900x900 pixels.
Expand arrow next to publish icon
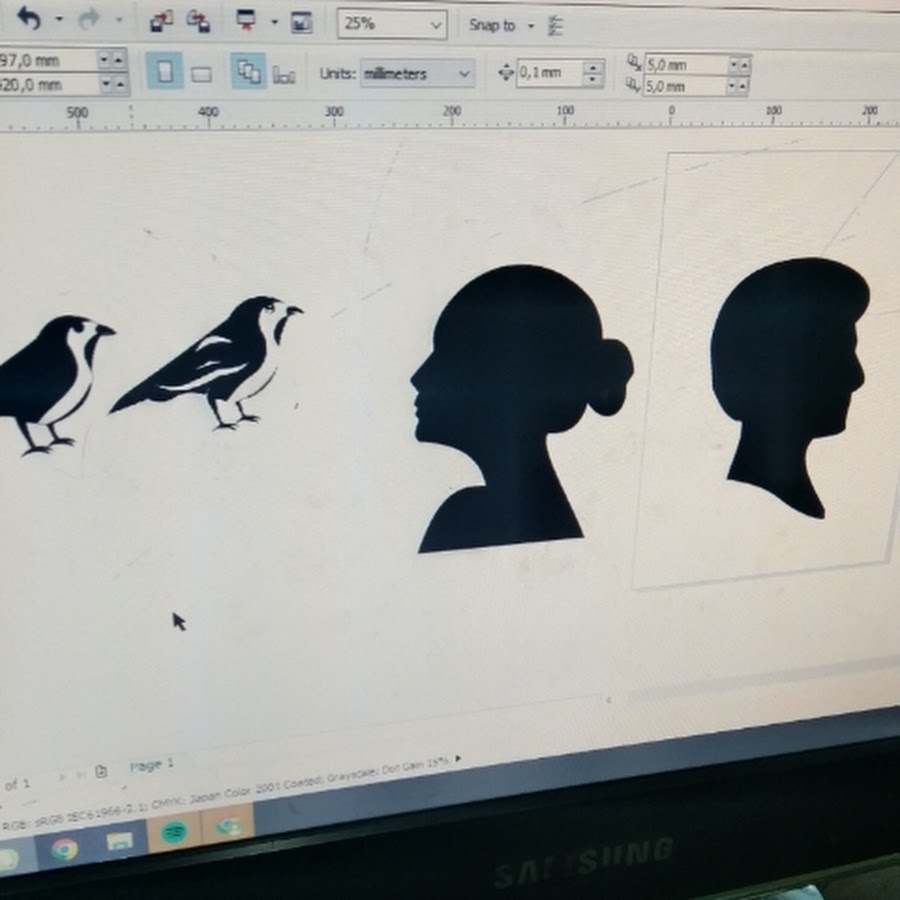pyautogui.click(x=274, y=22)
